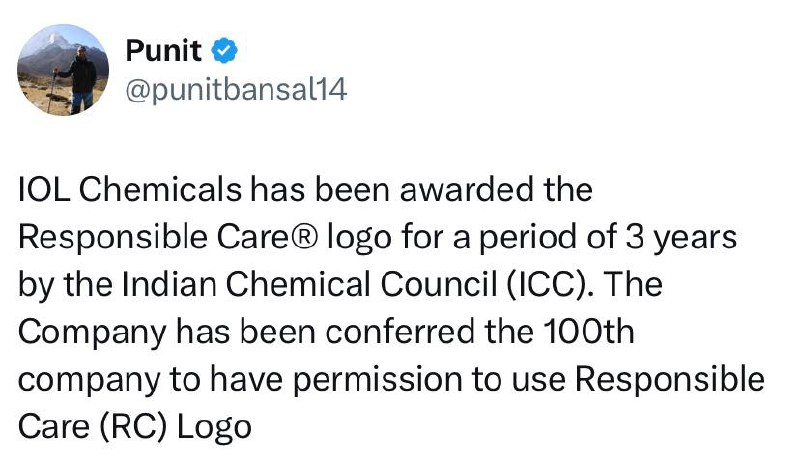The image size is (800, 464).
Task: Click the blue verified badge beside Punit
Action: pos(224,51)
